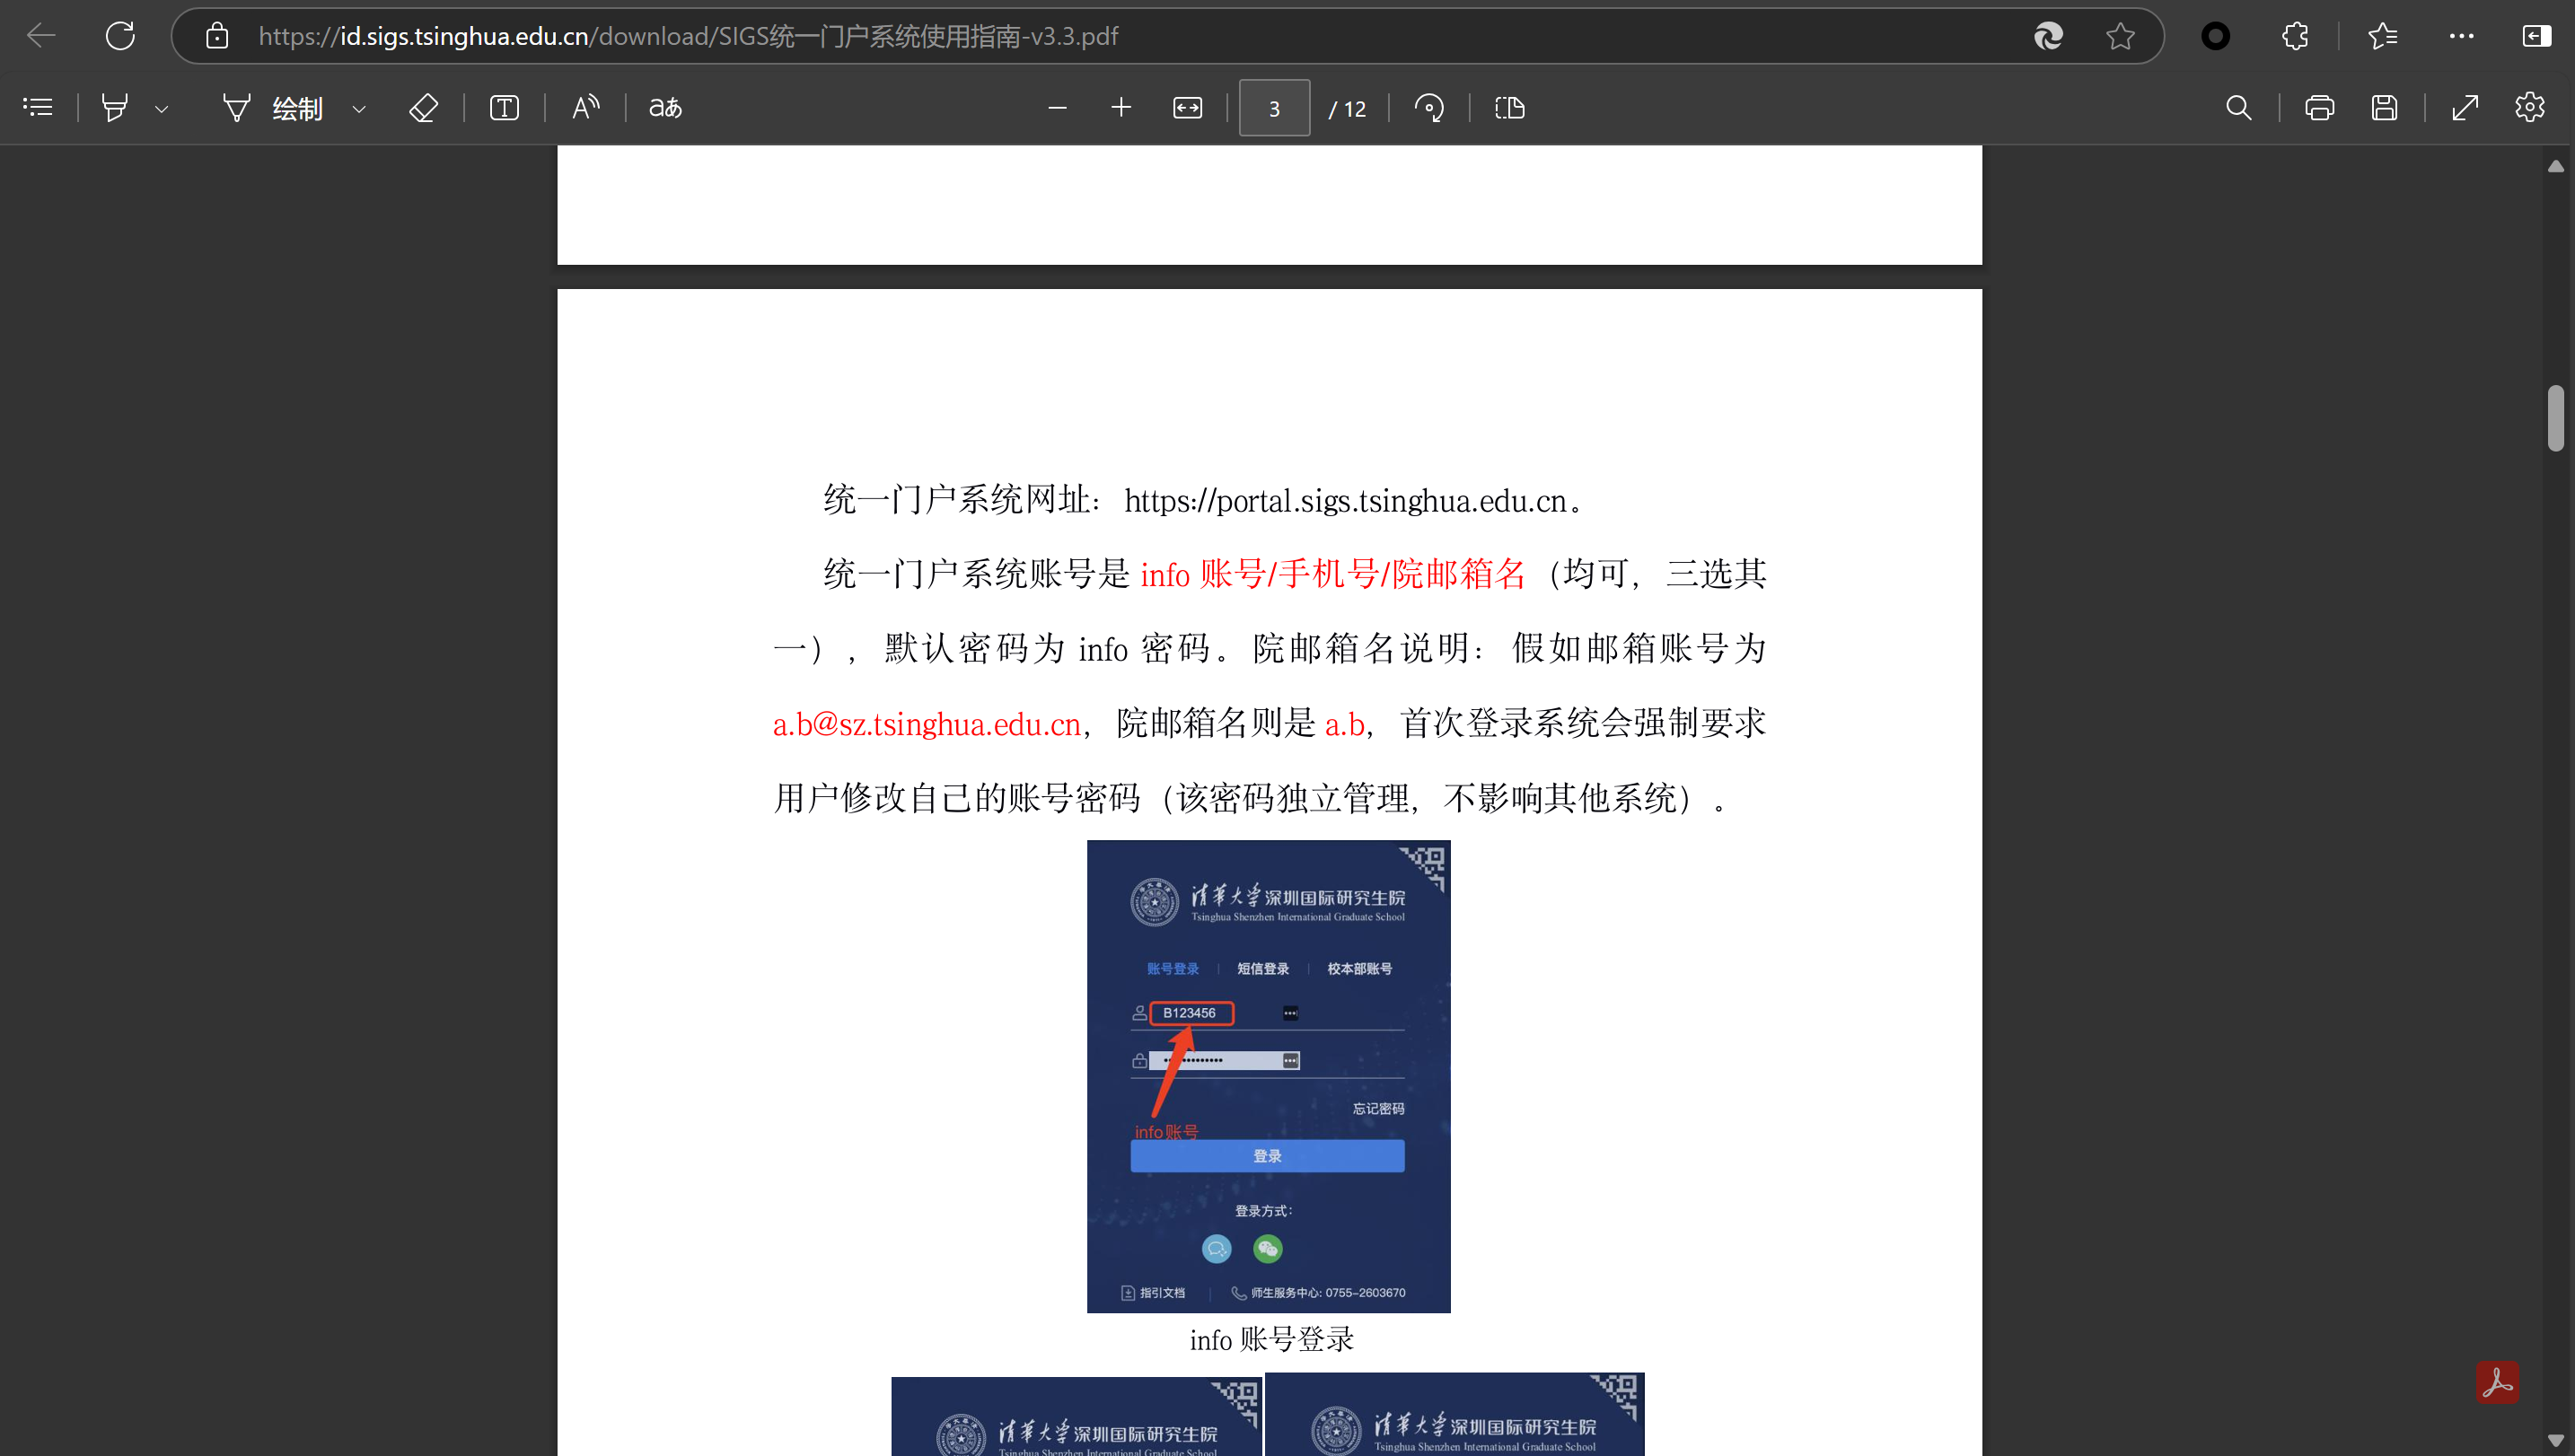Image resolution: width=2575 pixels, height=1456 pixels.
Task: Start Read aloud
Action: click(585, 107)
